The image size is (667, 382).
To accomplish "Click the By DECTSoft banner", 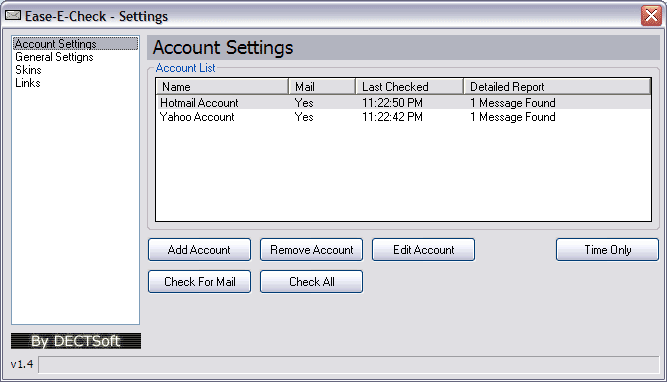I will tap(76, 341).
